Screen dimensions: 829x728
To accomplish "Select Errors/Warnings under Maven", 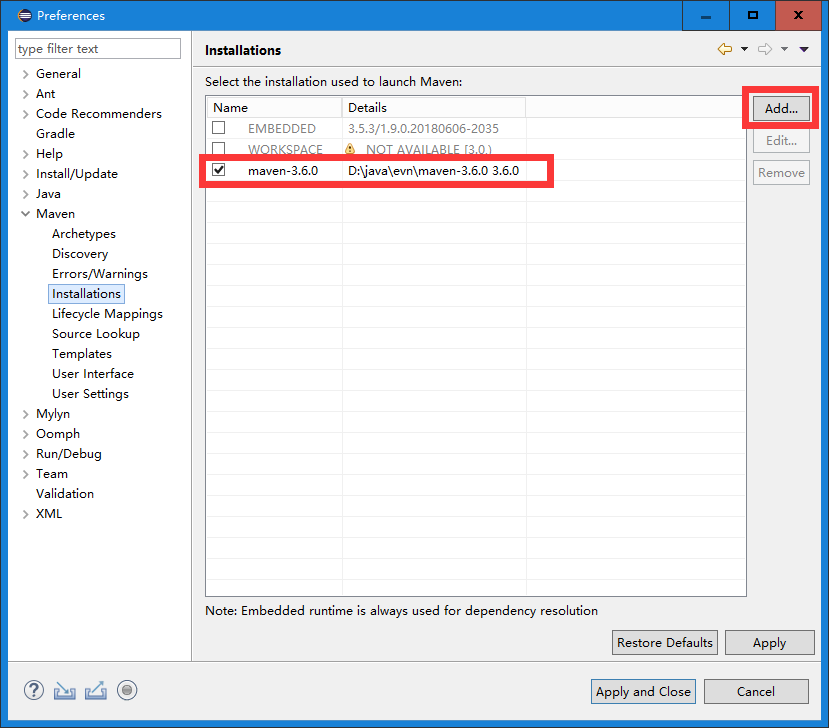I will pos(100,274).
